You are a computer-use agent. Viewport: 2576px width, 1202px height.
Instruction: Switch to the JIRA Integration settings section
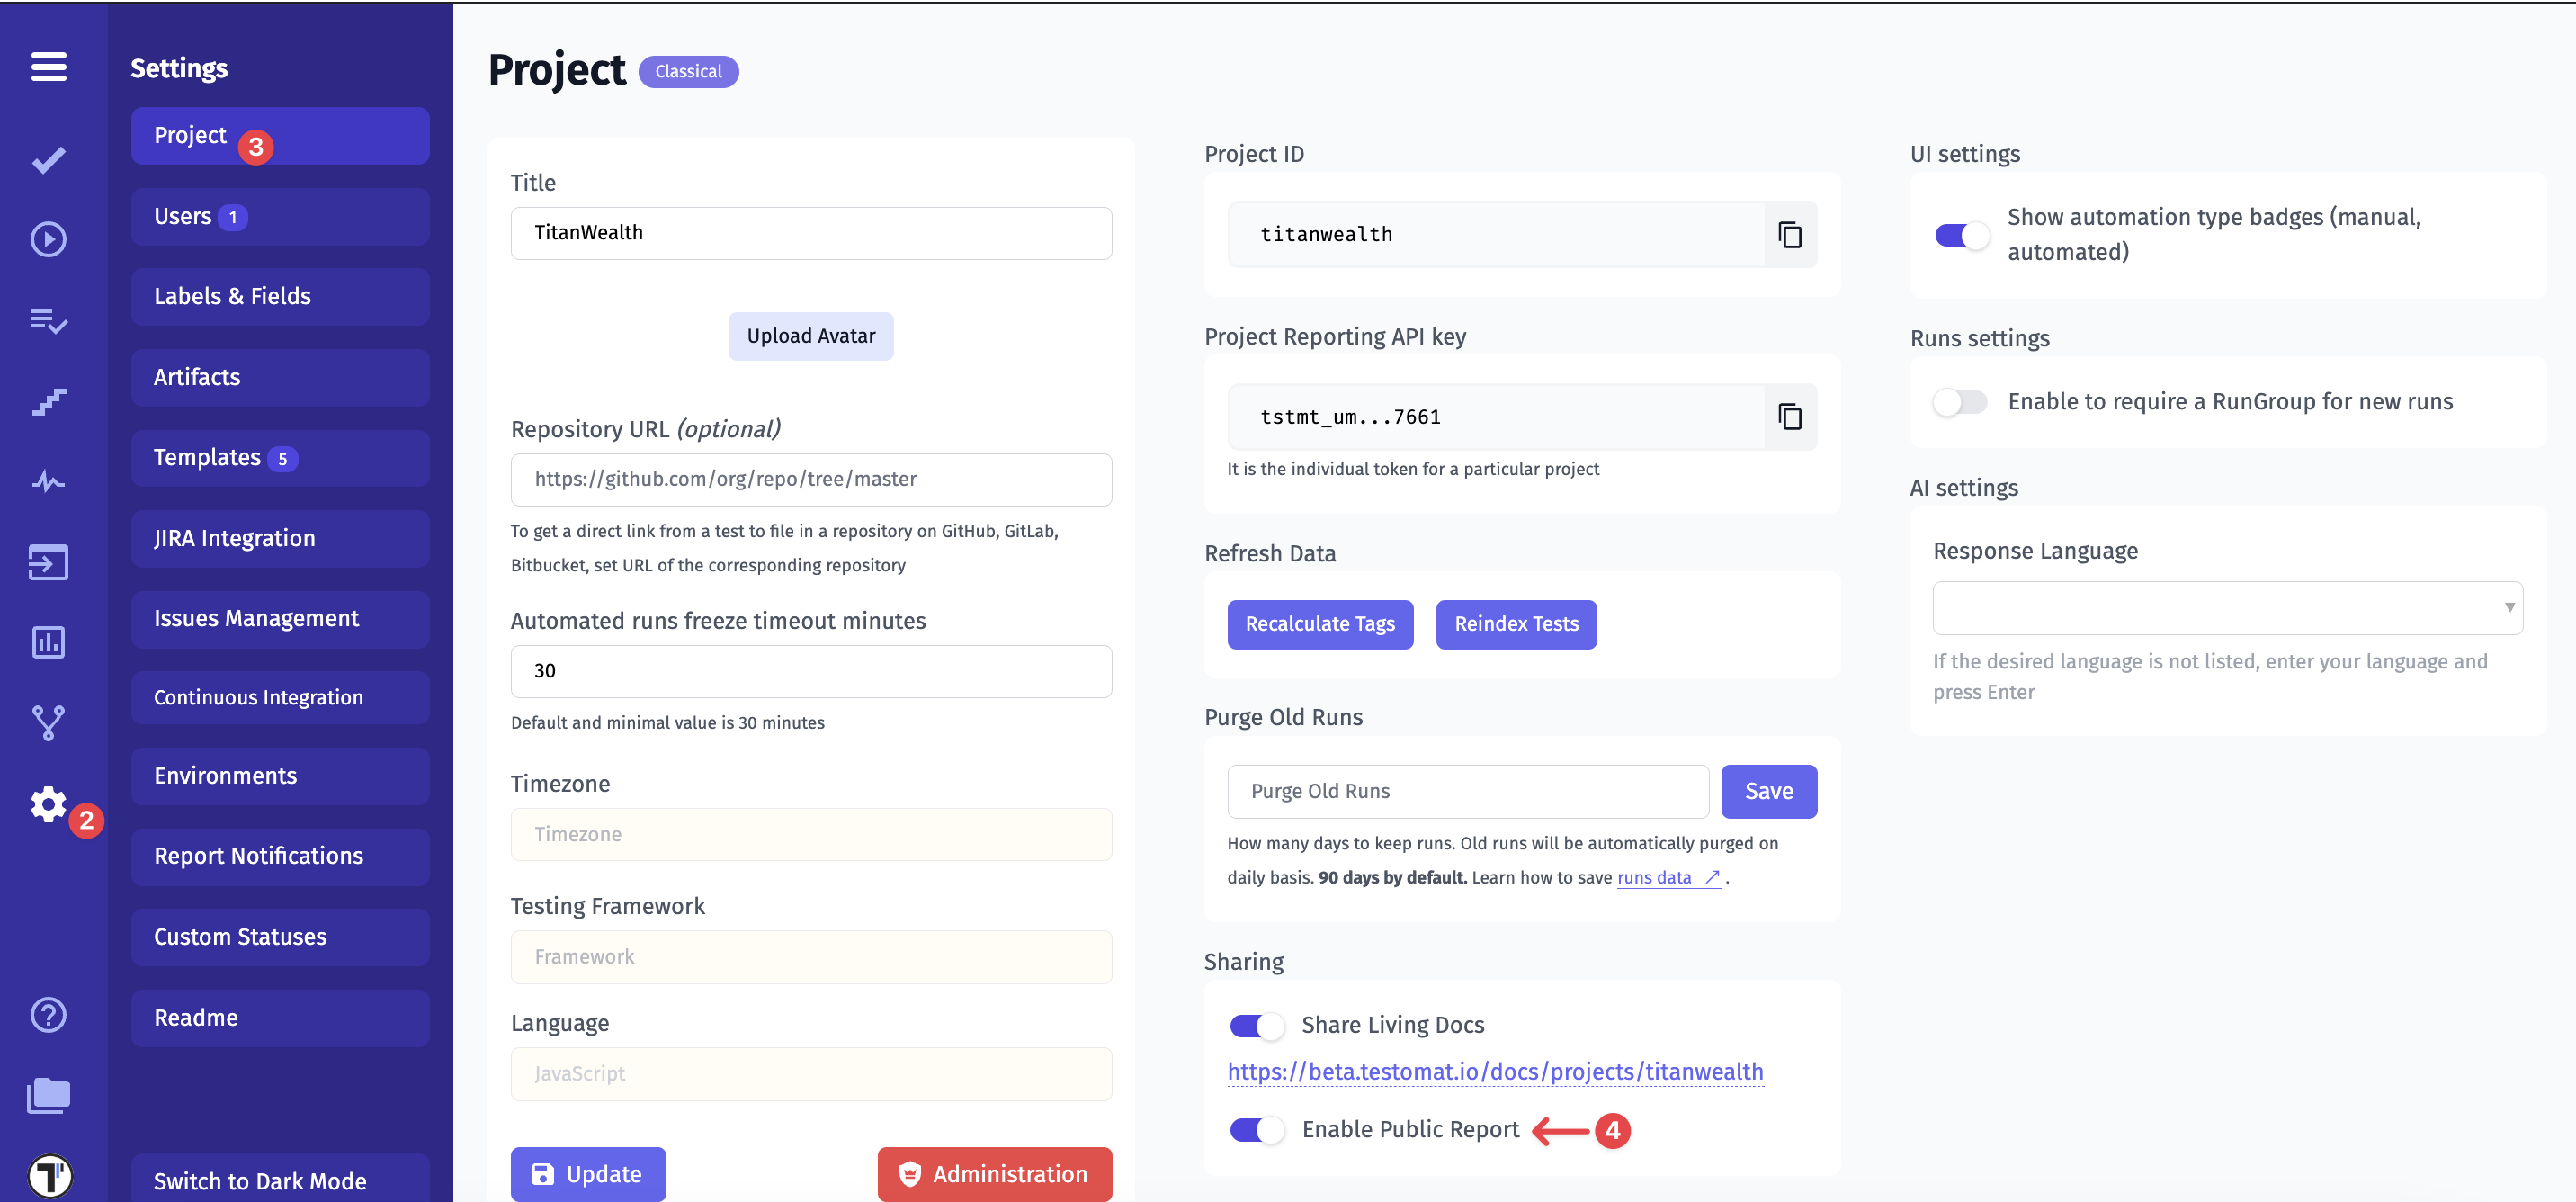tap(280, 538)
